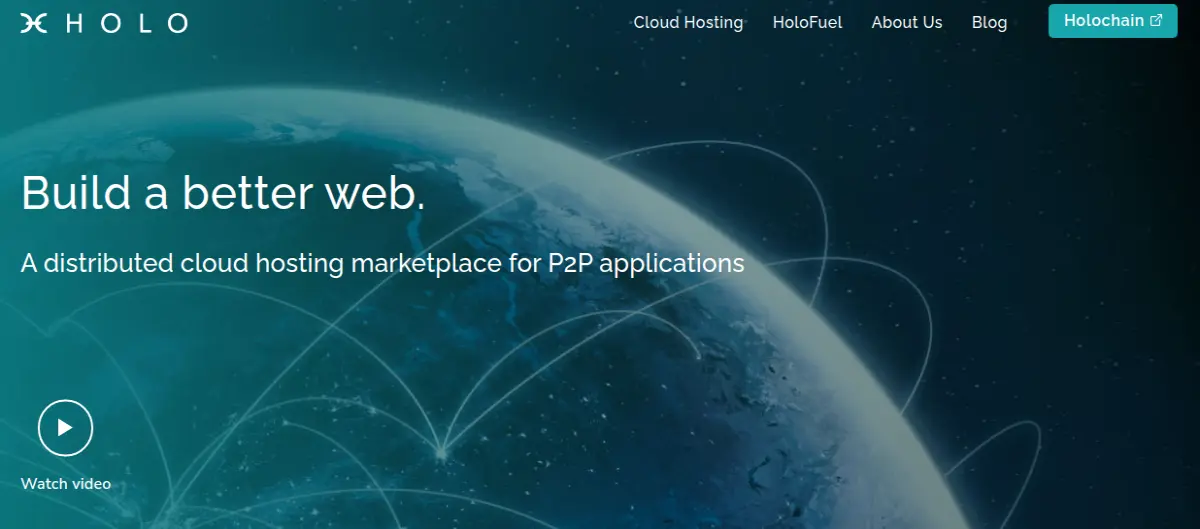This screenshot has height=529, width=1200.
Task: Open the HOLO wordmark home link
Action: coord(127,23)
